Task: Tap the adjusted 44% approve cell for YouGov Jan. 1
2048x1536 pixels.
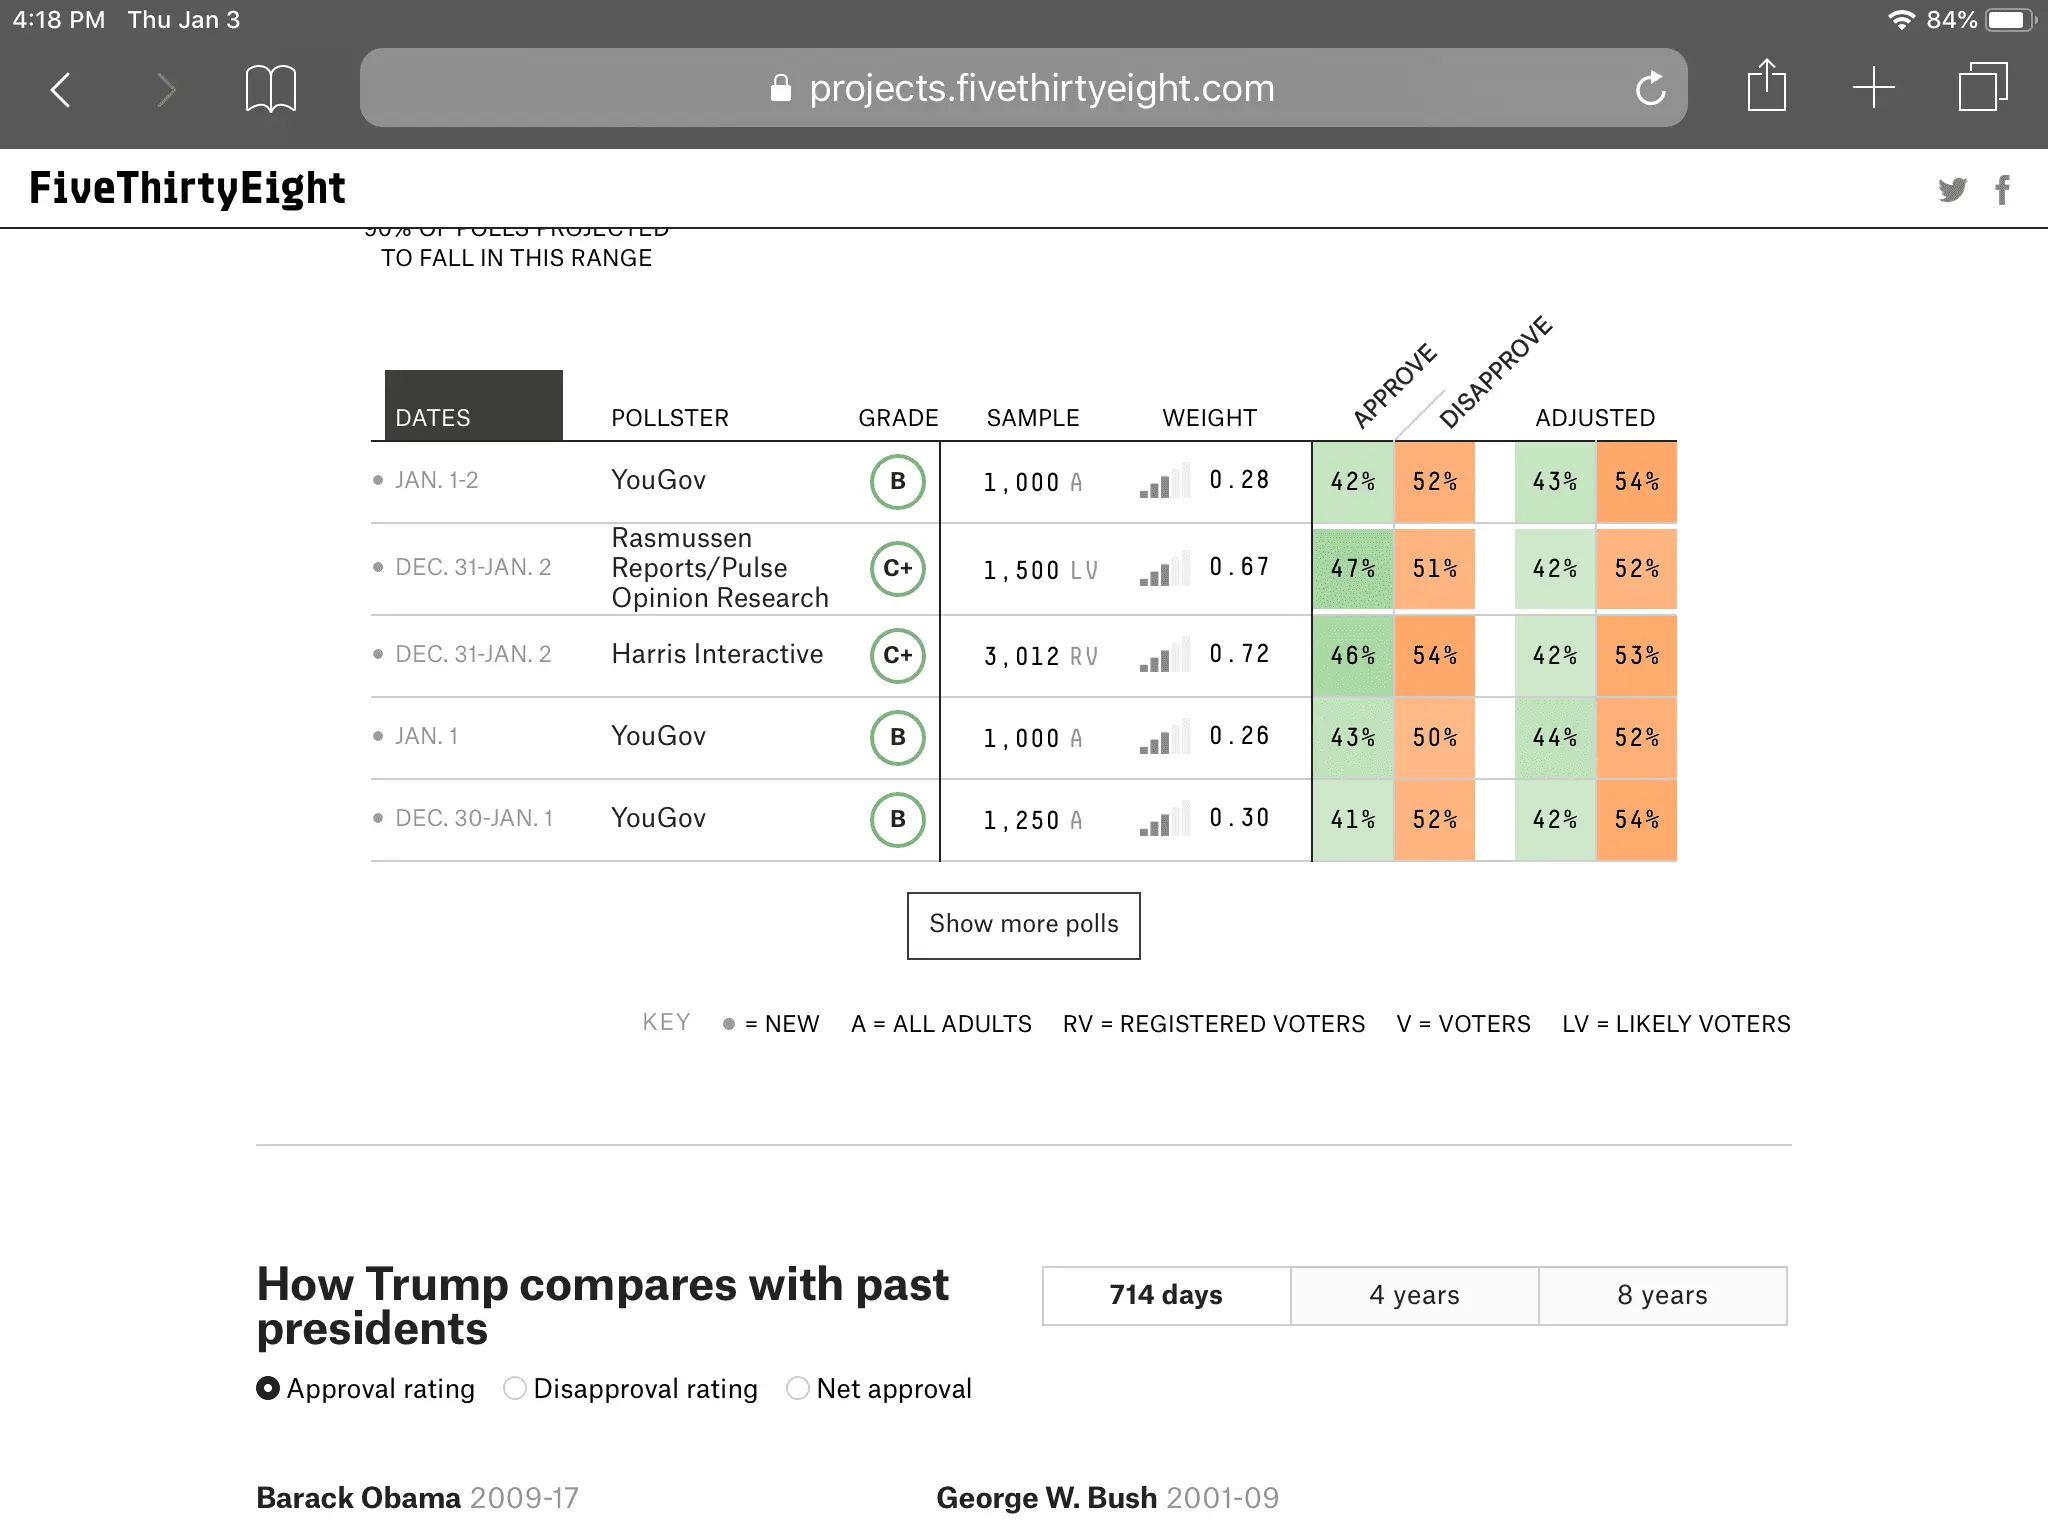Action: [x=1555, y=737]
